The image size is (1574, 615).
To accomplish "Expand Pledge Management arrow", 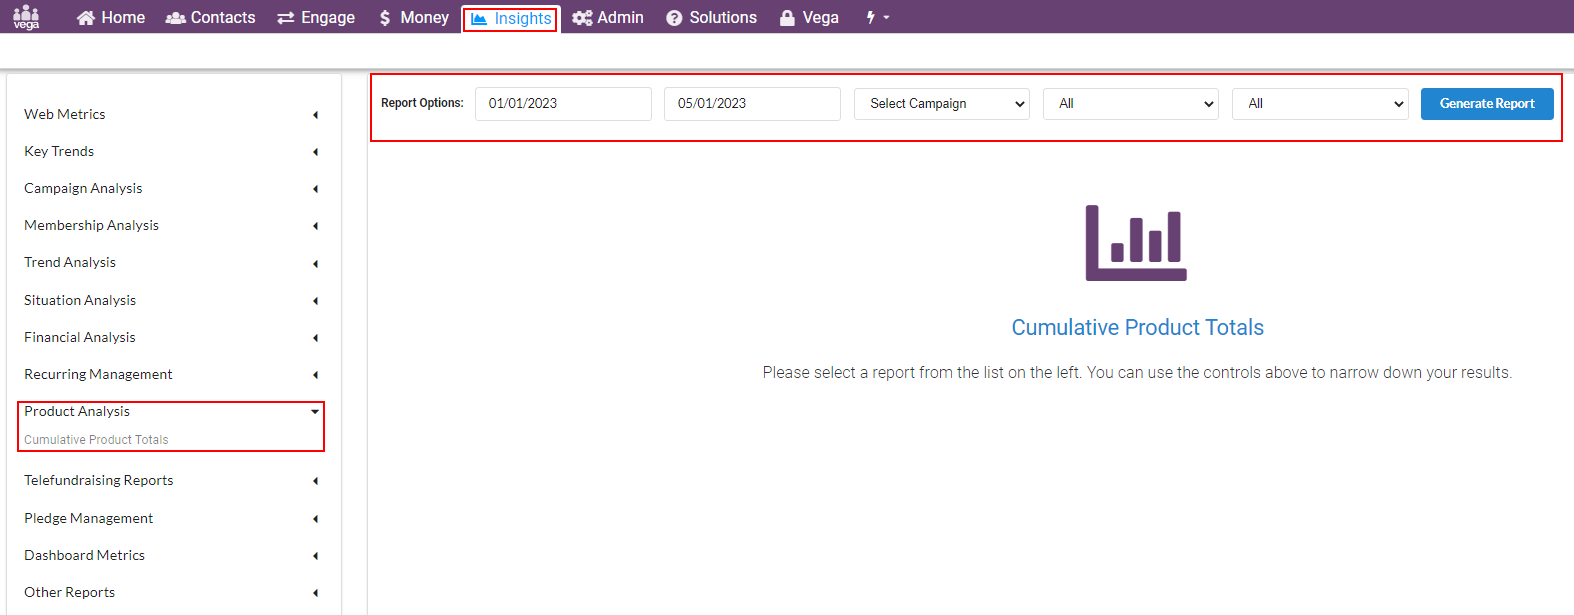I will [315, 519].
